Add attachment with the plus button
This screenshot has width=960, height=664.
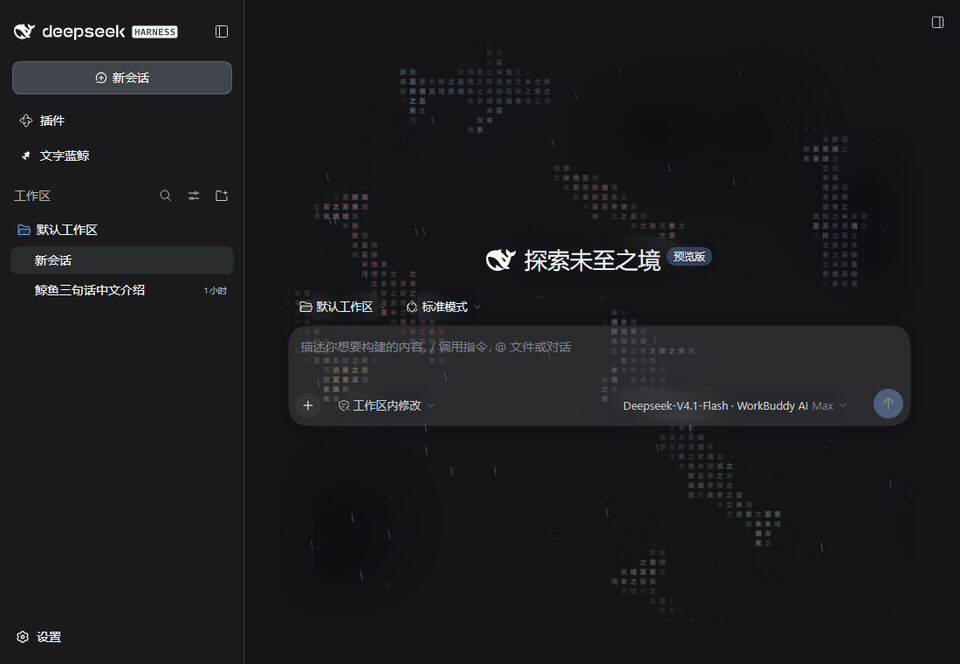(x=308, y=405)
